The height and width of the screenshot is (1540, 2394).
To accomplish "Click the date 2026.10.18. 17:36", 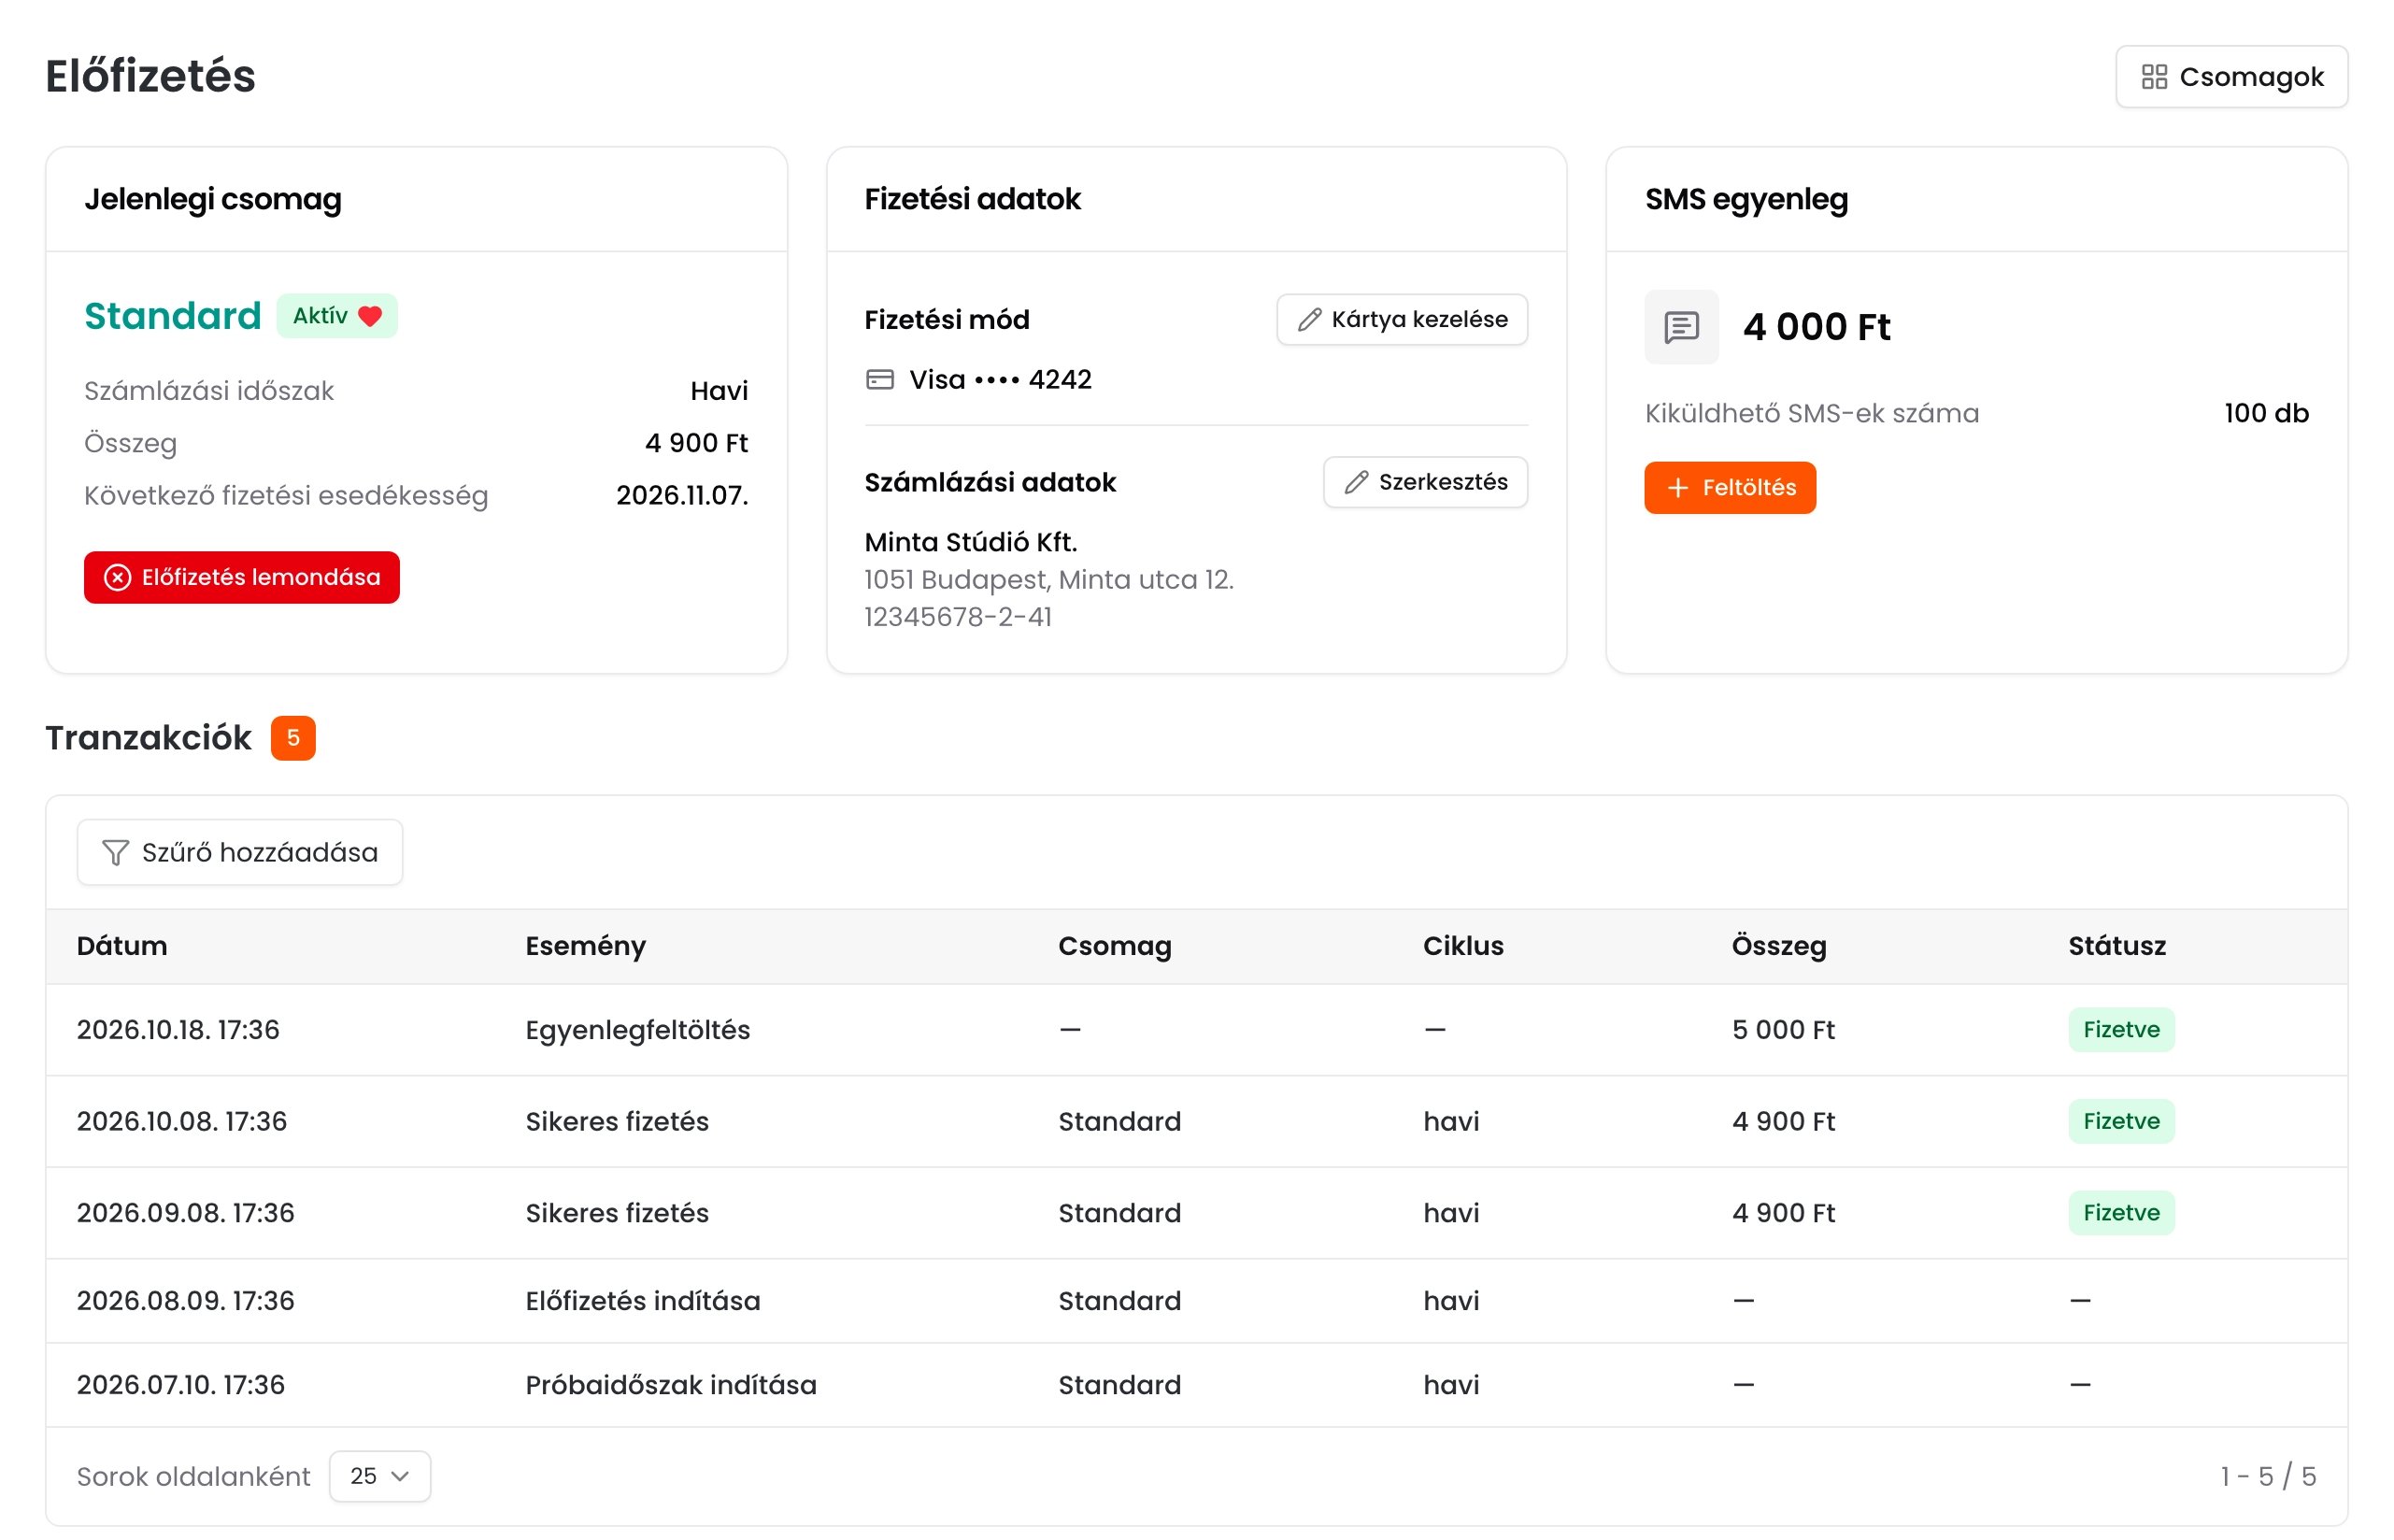I will (x=178, y=1030).
